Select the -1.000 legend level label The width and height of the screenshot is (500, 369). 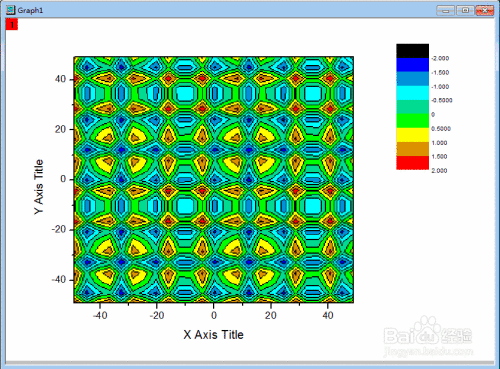coord(440,87)
